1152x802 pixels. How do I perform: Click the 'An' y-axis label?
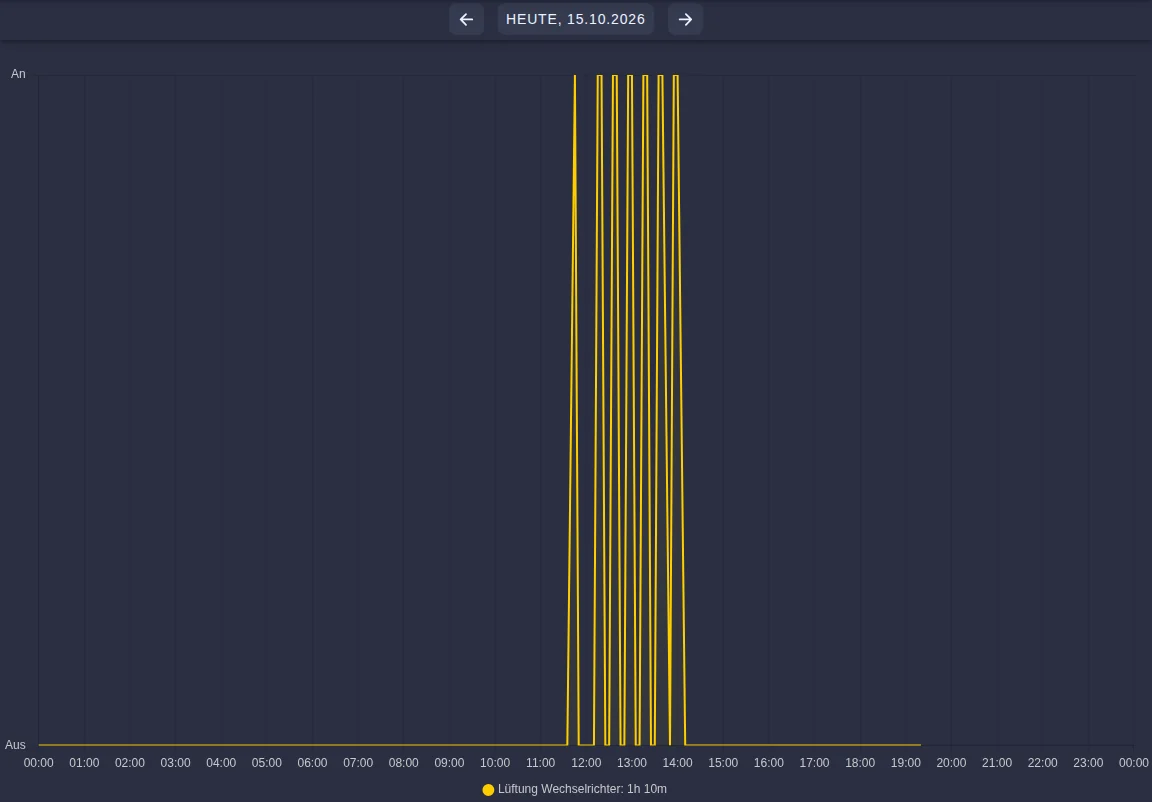tap(18, 73)
